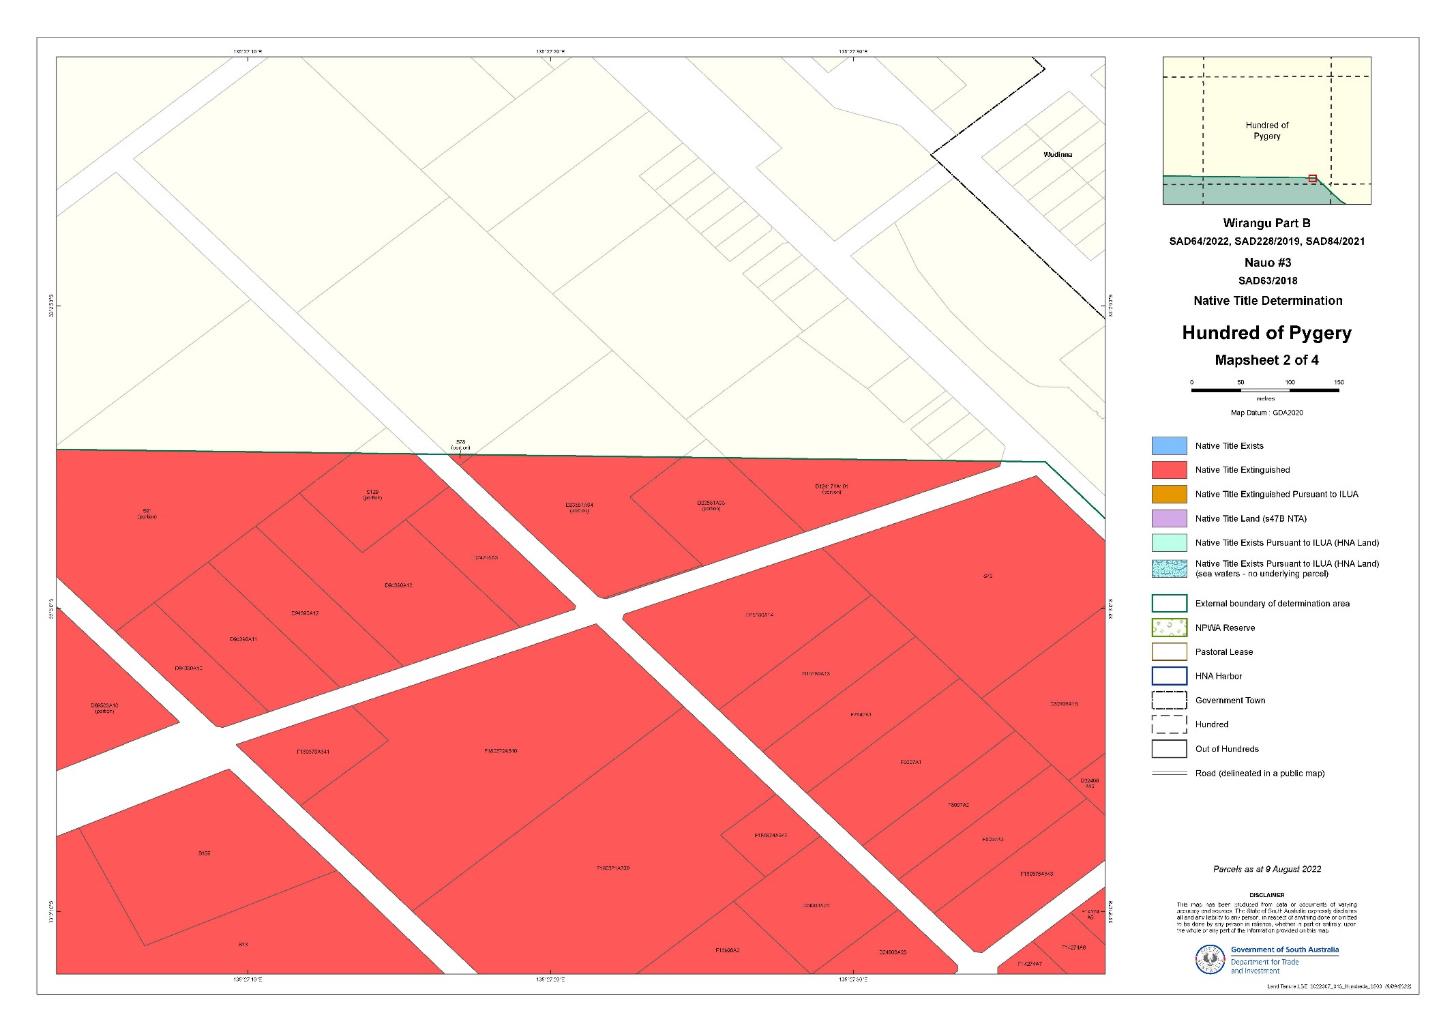Click the 'Government Town' legend label
Viewport: 1456px width, 1030px height.
tap(1230, 700)
